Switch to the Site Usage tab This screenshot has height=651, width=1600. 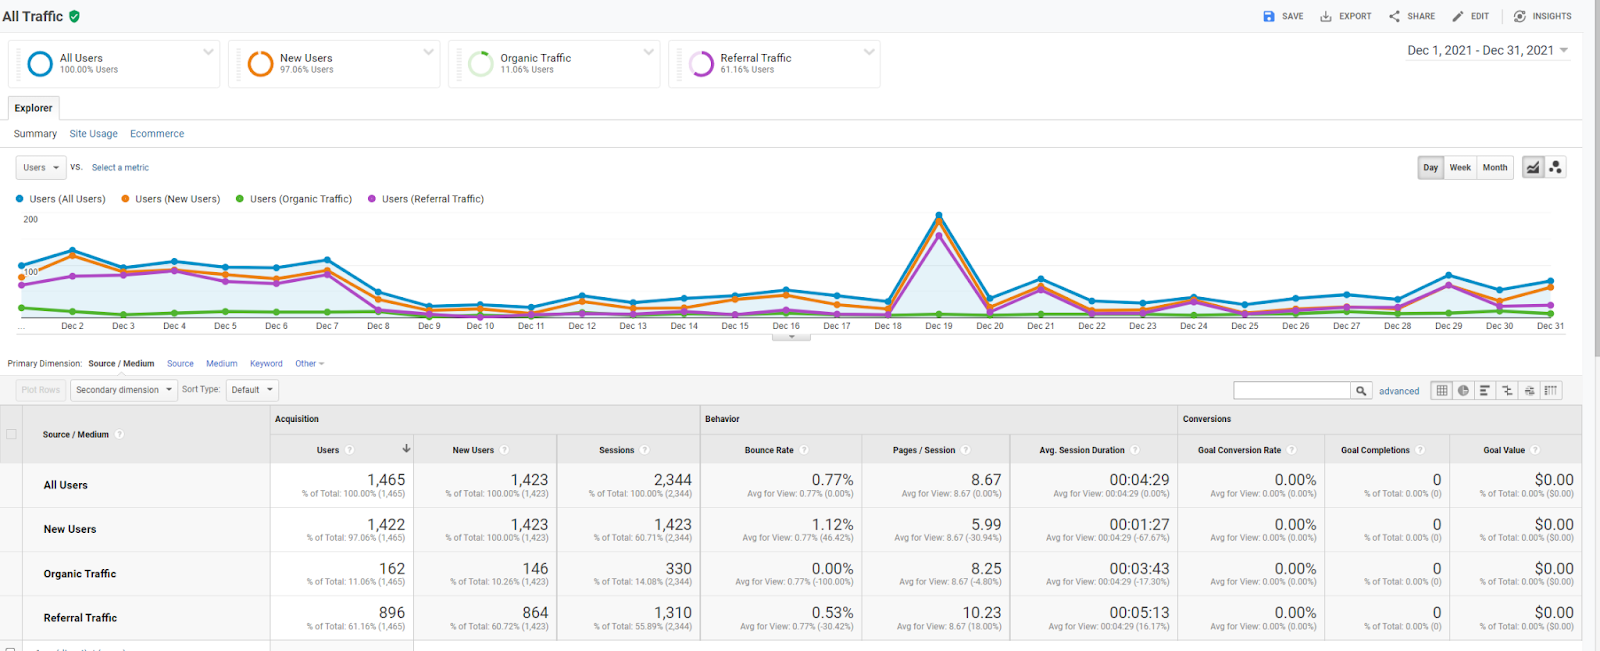point(93,134)
